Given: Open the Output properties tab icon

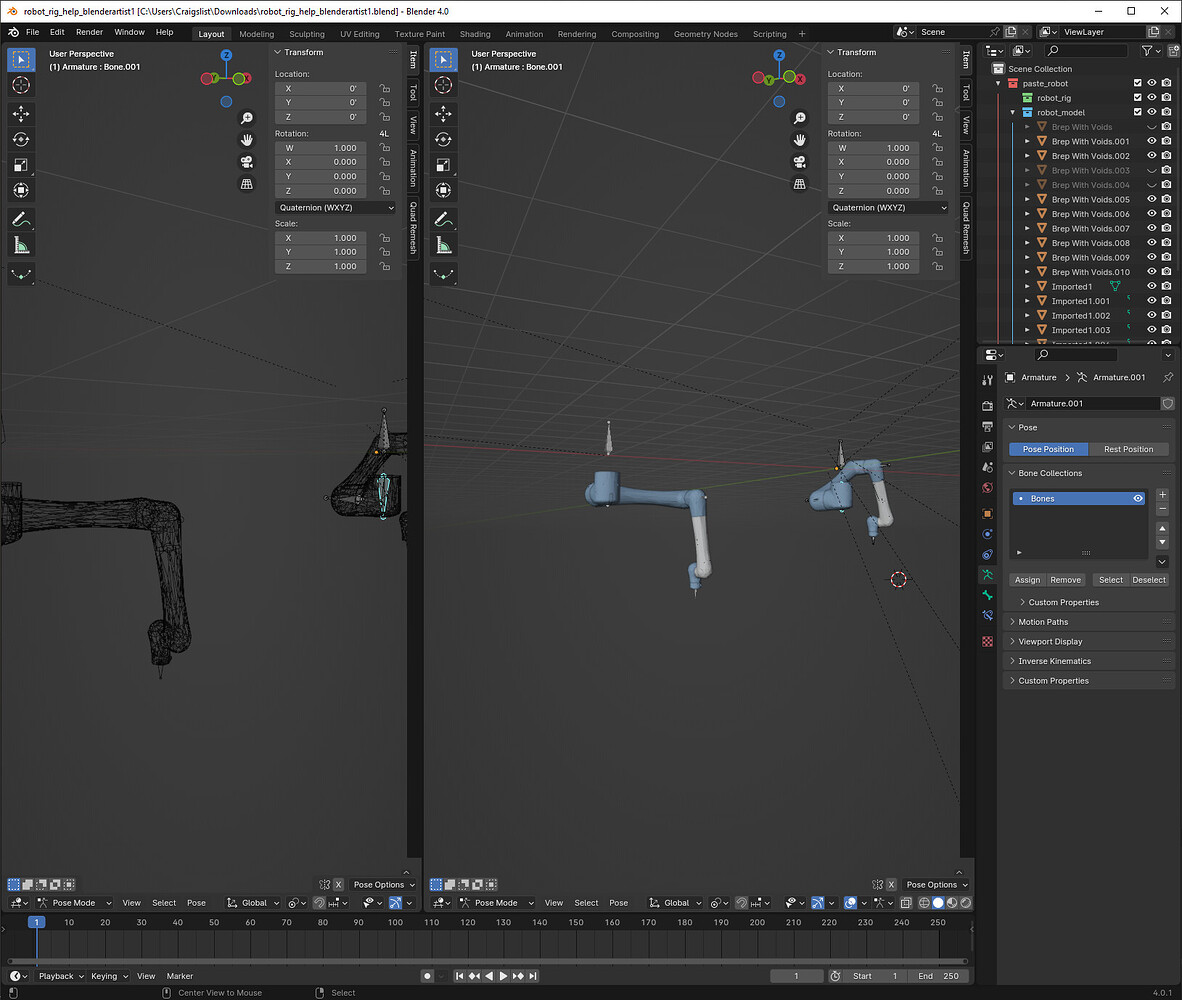Looking at the screenshot, I should click(988, 427).
